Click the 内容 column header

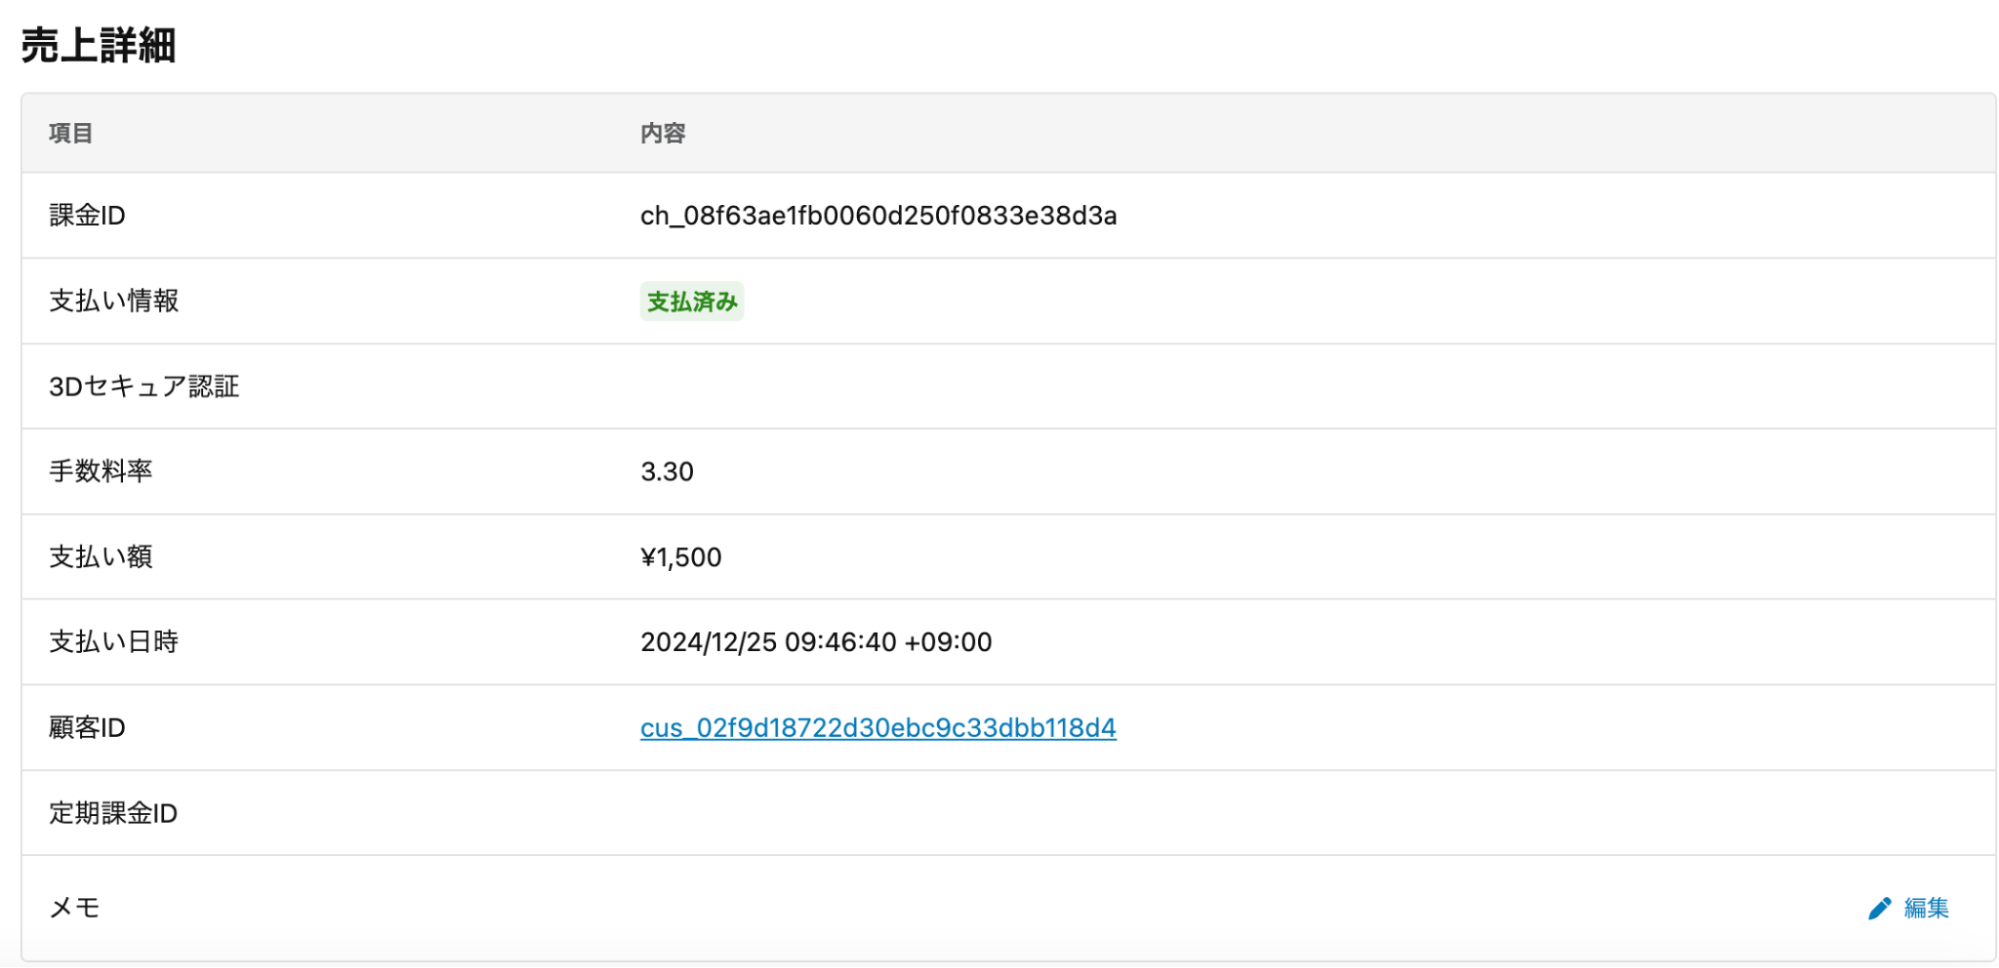click(663, 133)
